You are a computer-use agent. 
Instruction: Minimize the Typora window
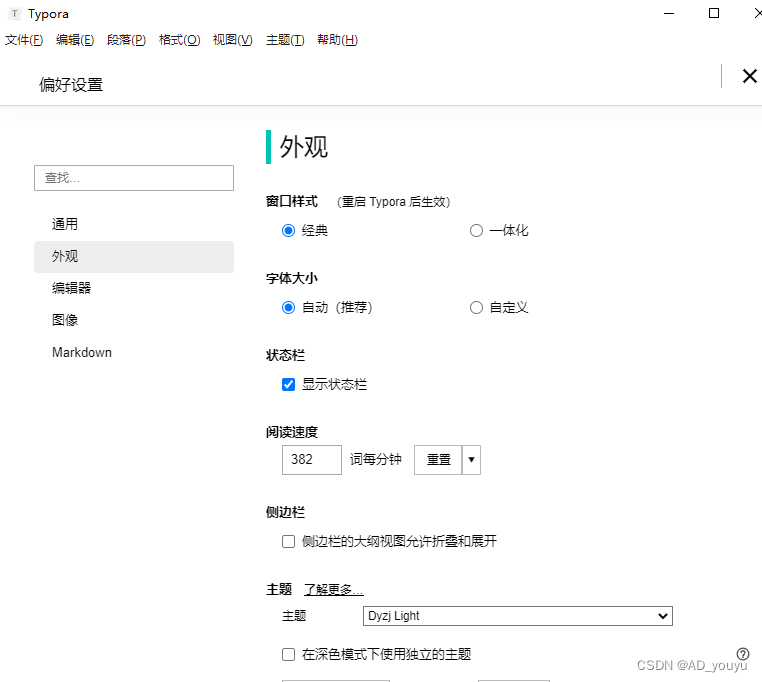[669, 14]
